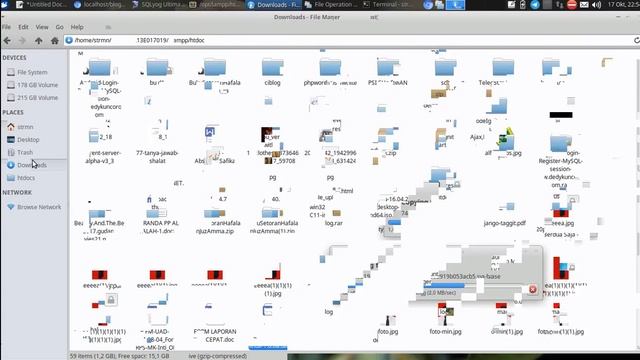Select the eeeea(1)(1)(1)(1).jpg thumbnail
The height and width of the screenshot is (360, 640).
[272, 275]
